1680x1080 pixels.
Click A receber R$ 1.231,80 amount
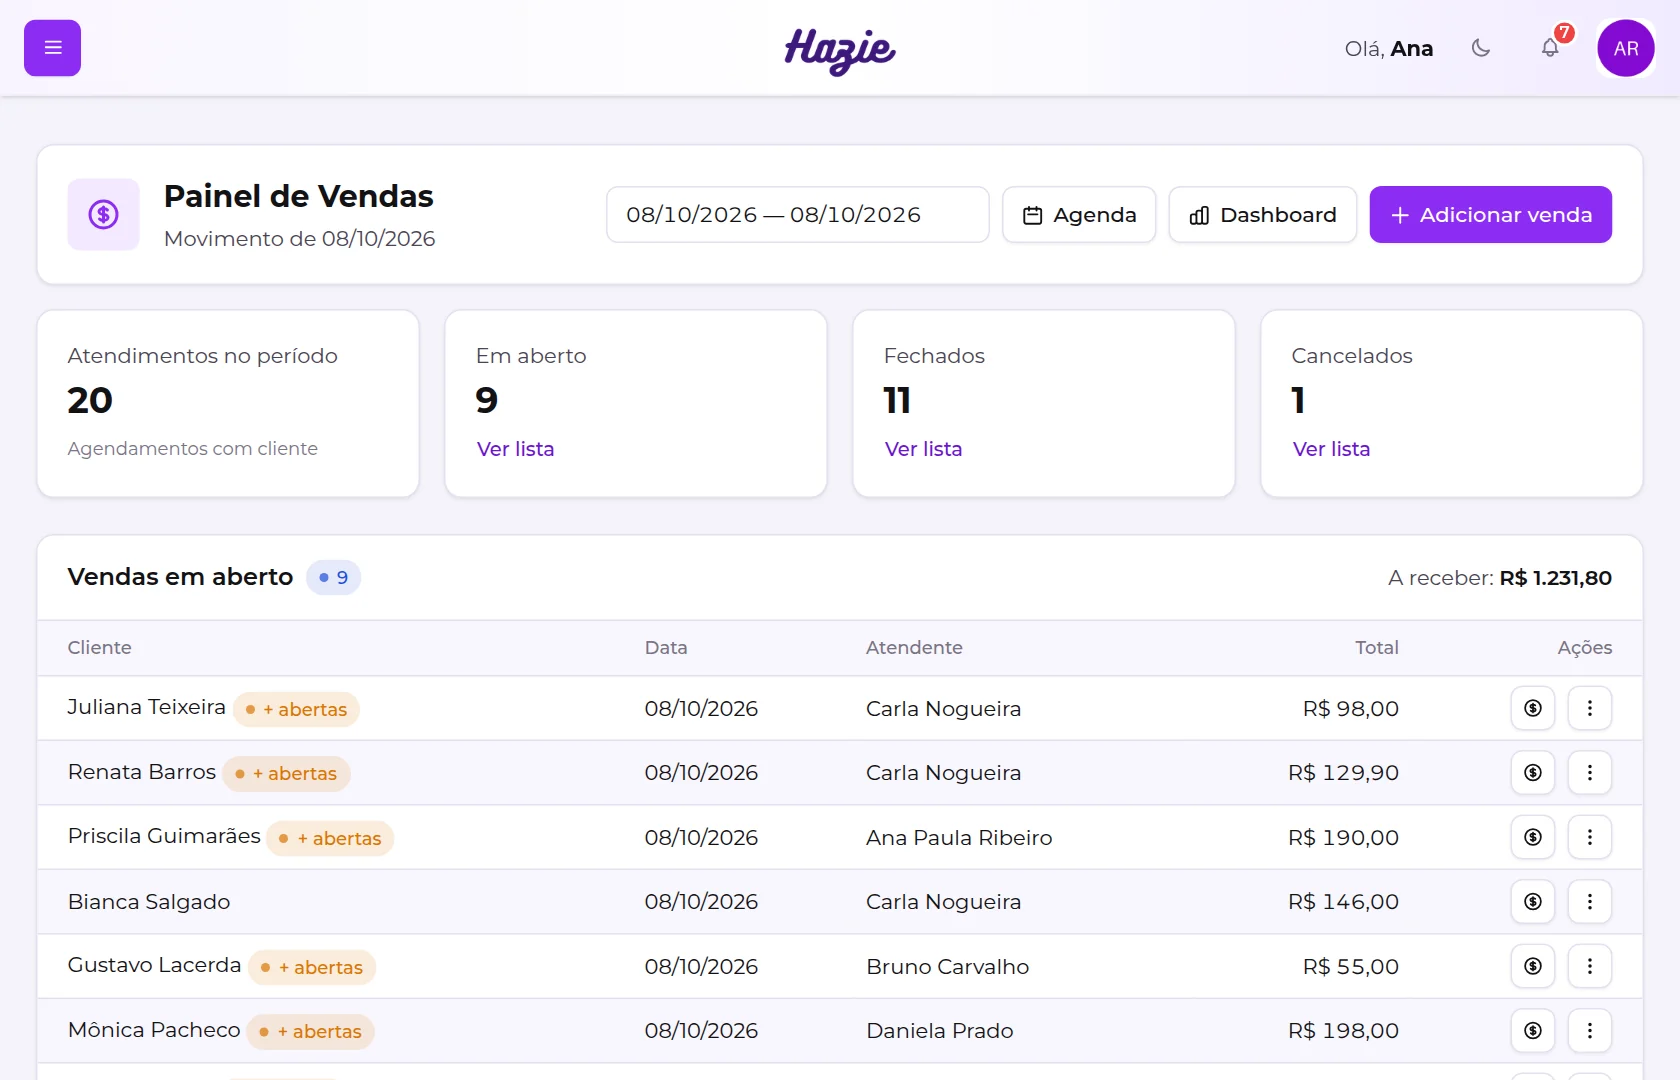coord(1555,577)
